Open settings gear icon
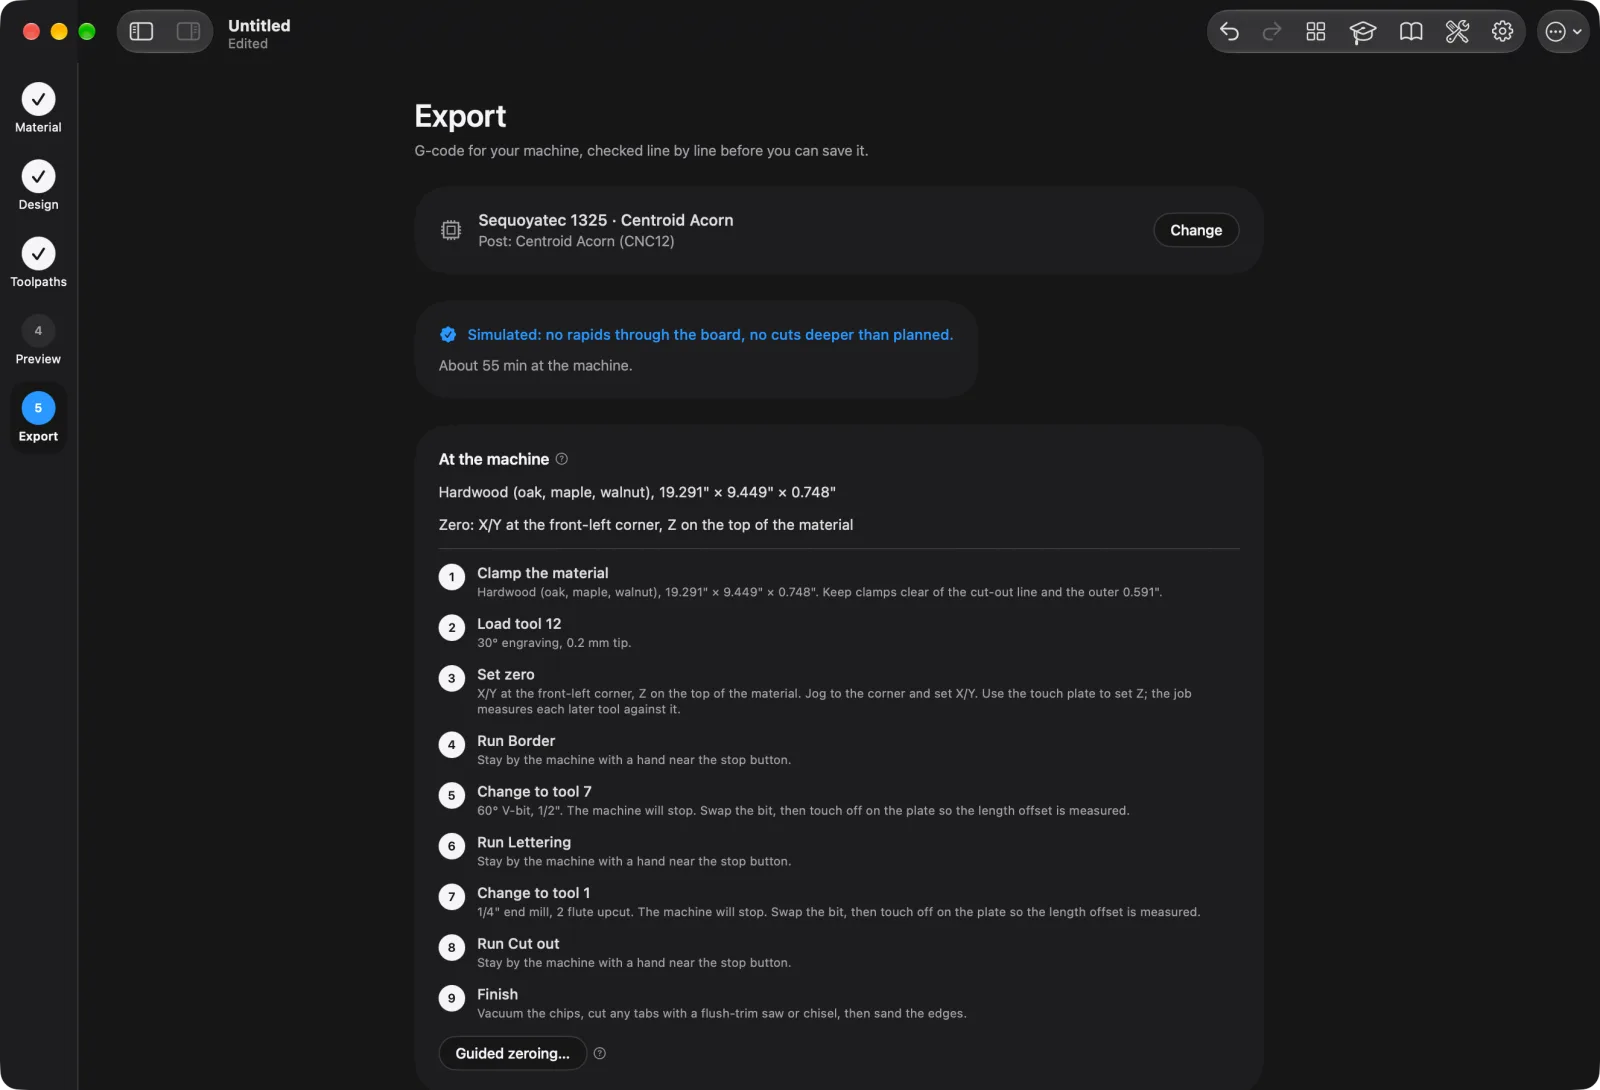The height and width of the screenshot is (1090, 1600). 1502,32
